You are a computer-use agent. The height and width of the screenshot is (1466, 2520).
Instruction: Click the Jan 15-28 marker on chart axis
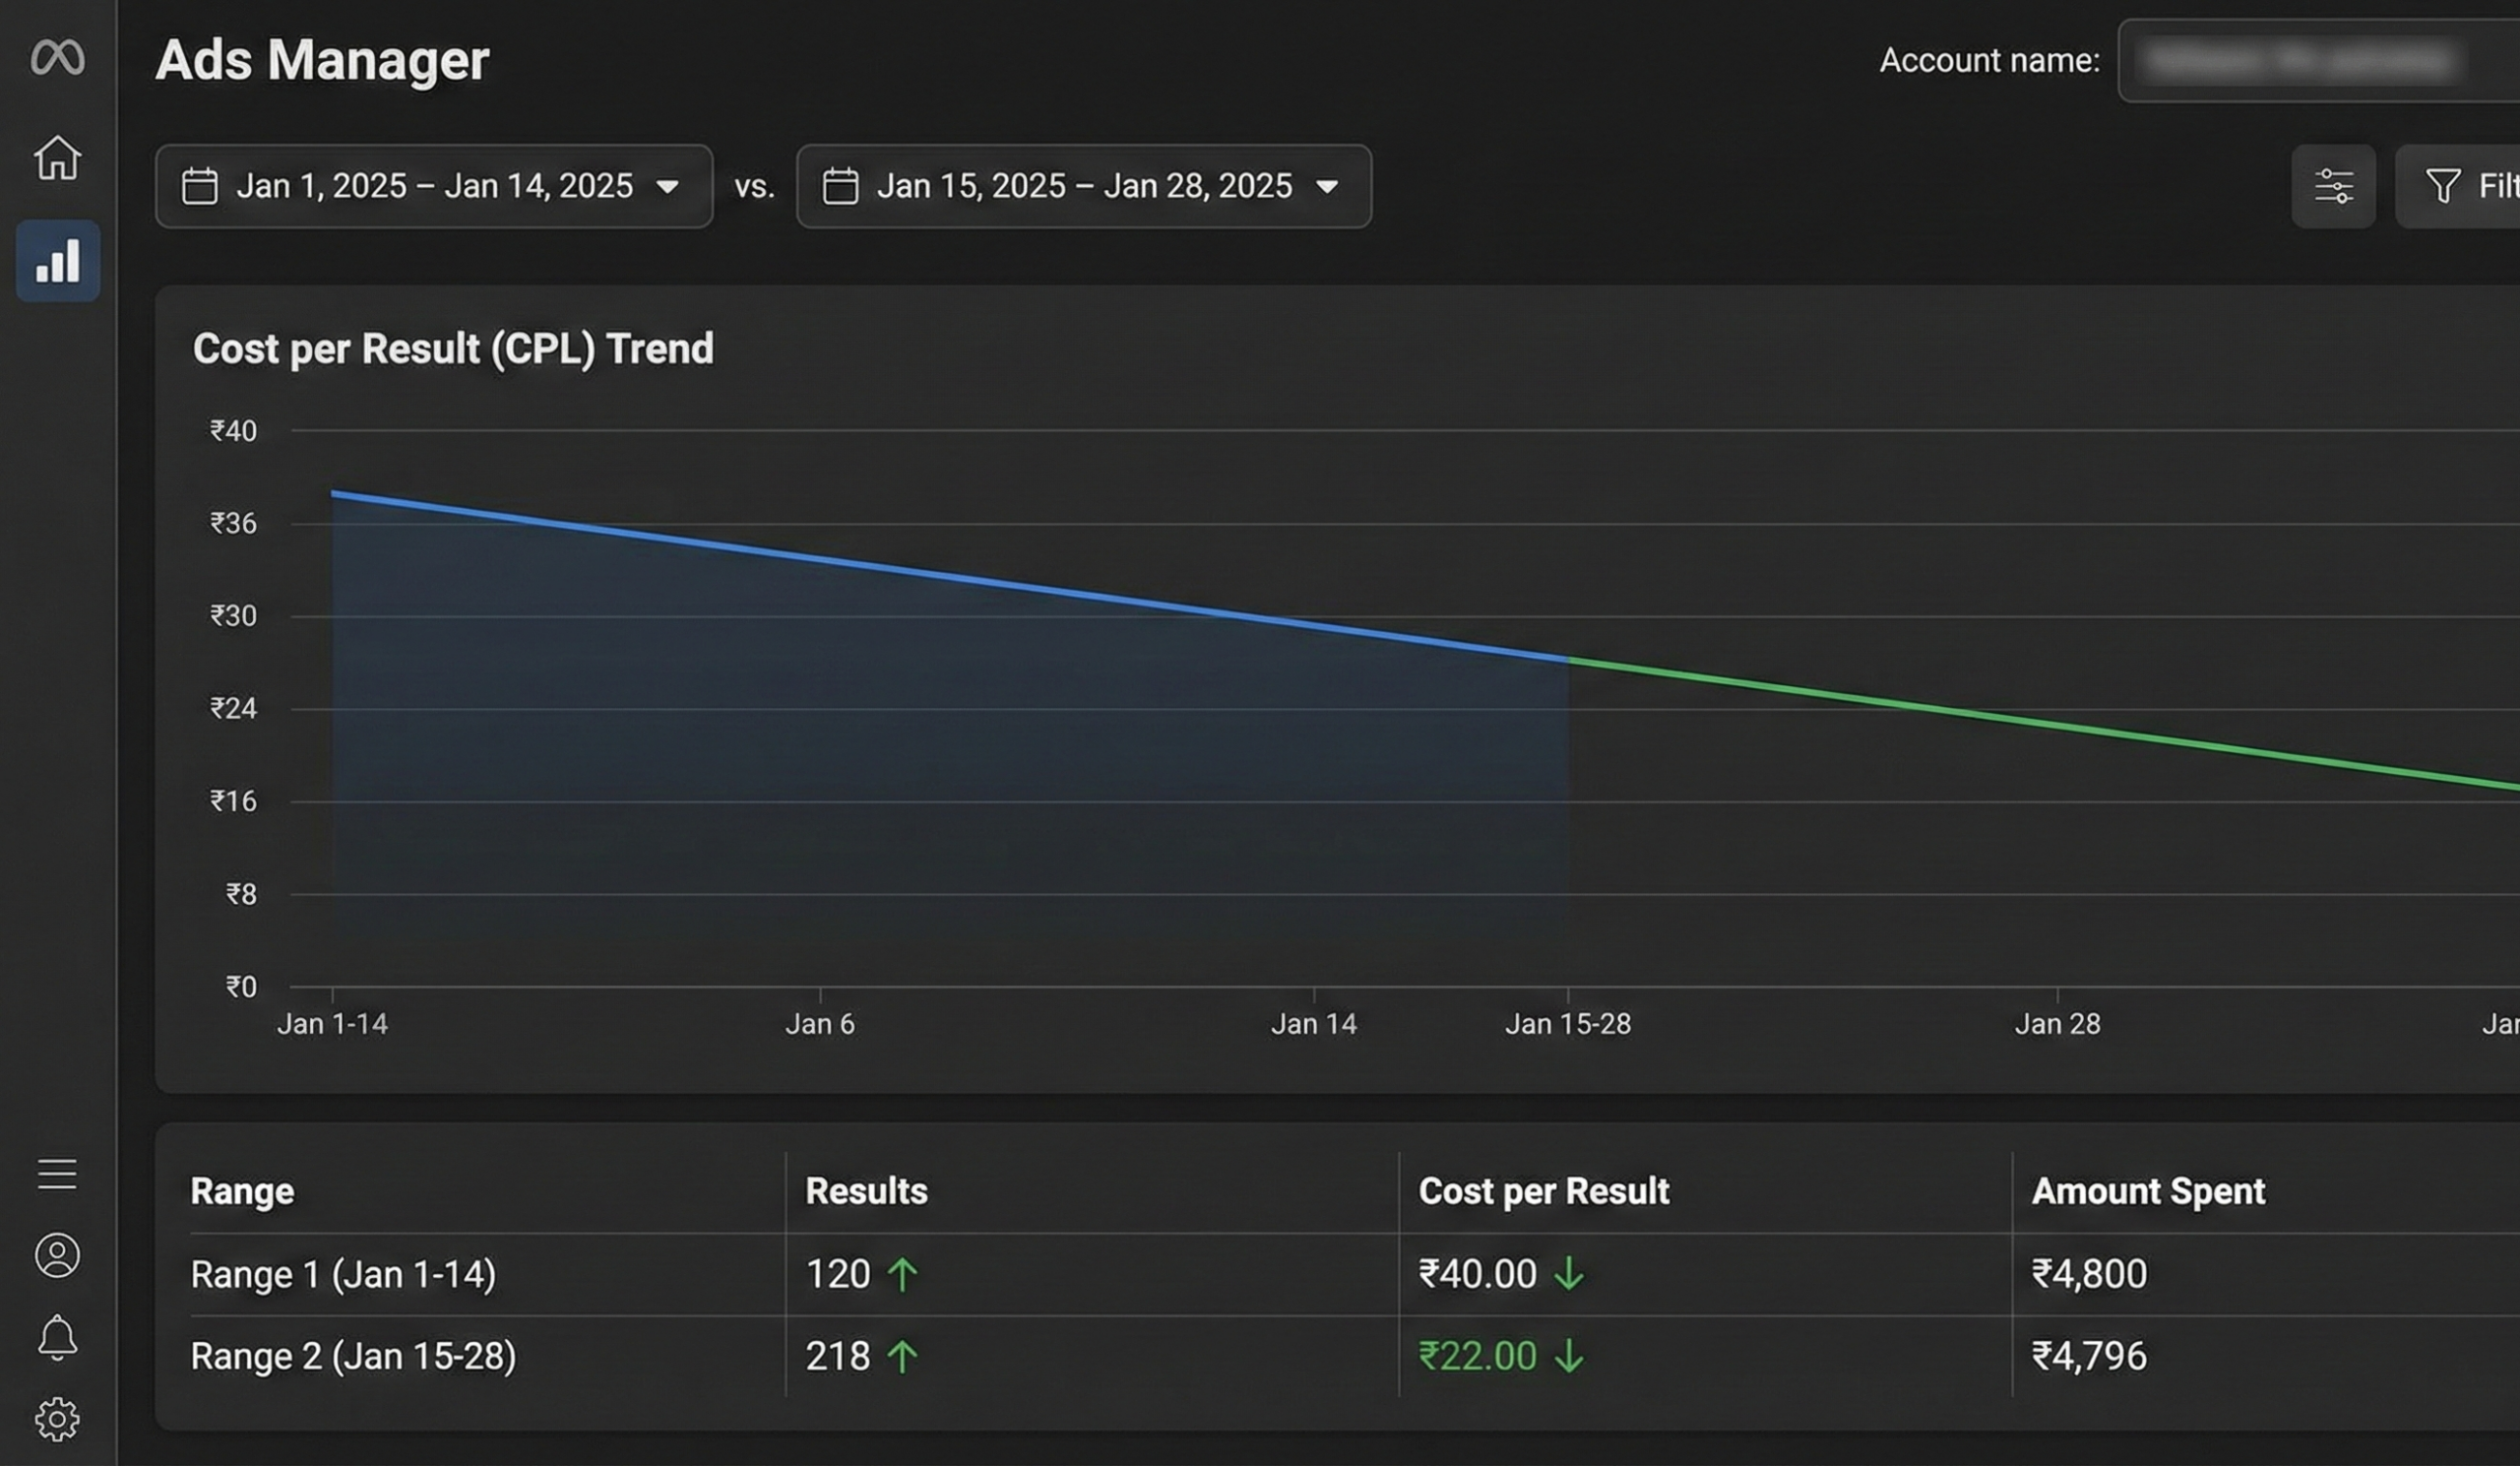[x=1568, y=1024]
